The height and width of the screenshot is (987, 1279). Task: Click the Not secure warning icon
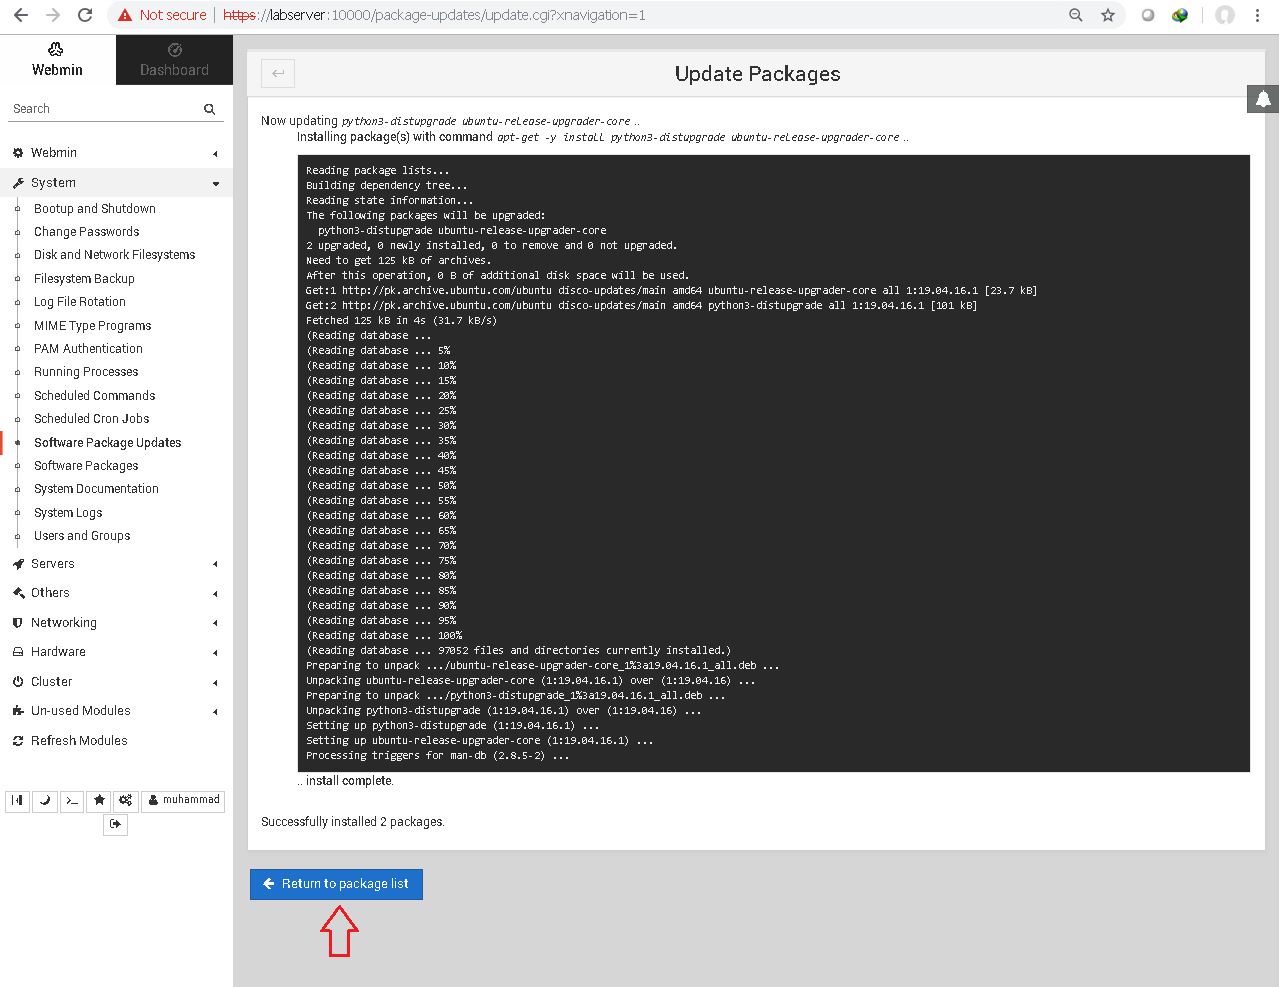point(125,15)
